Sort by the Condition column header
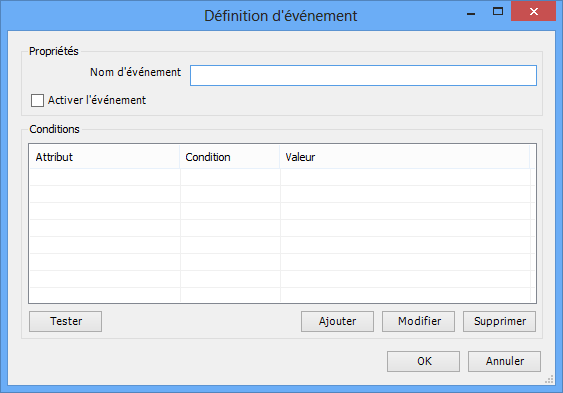563x393 pixels. pyautogui.click(x=230, y=157)
